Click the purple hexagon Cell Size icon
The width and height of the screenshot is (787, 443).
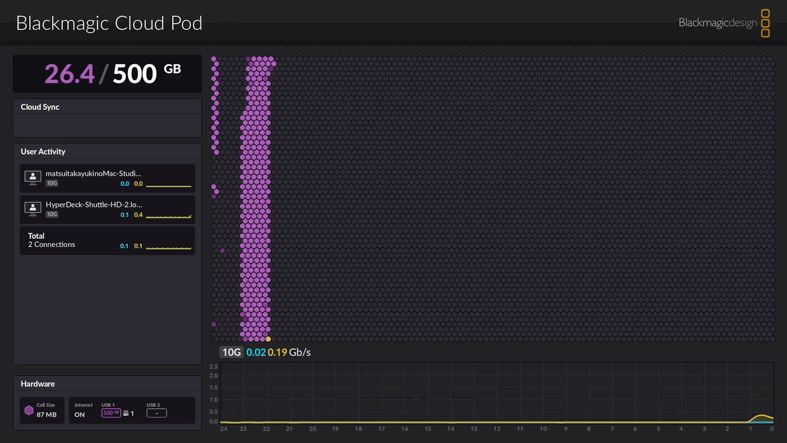[x=29, y=410]
